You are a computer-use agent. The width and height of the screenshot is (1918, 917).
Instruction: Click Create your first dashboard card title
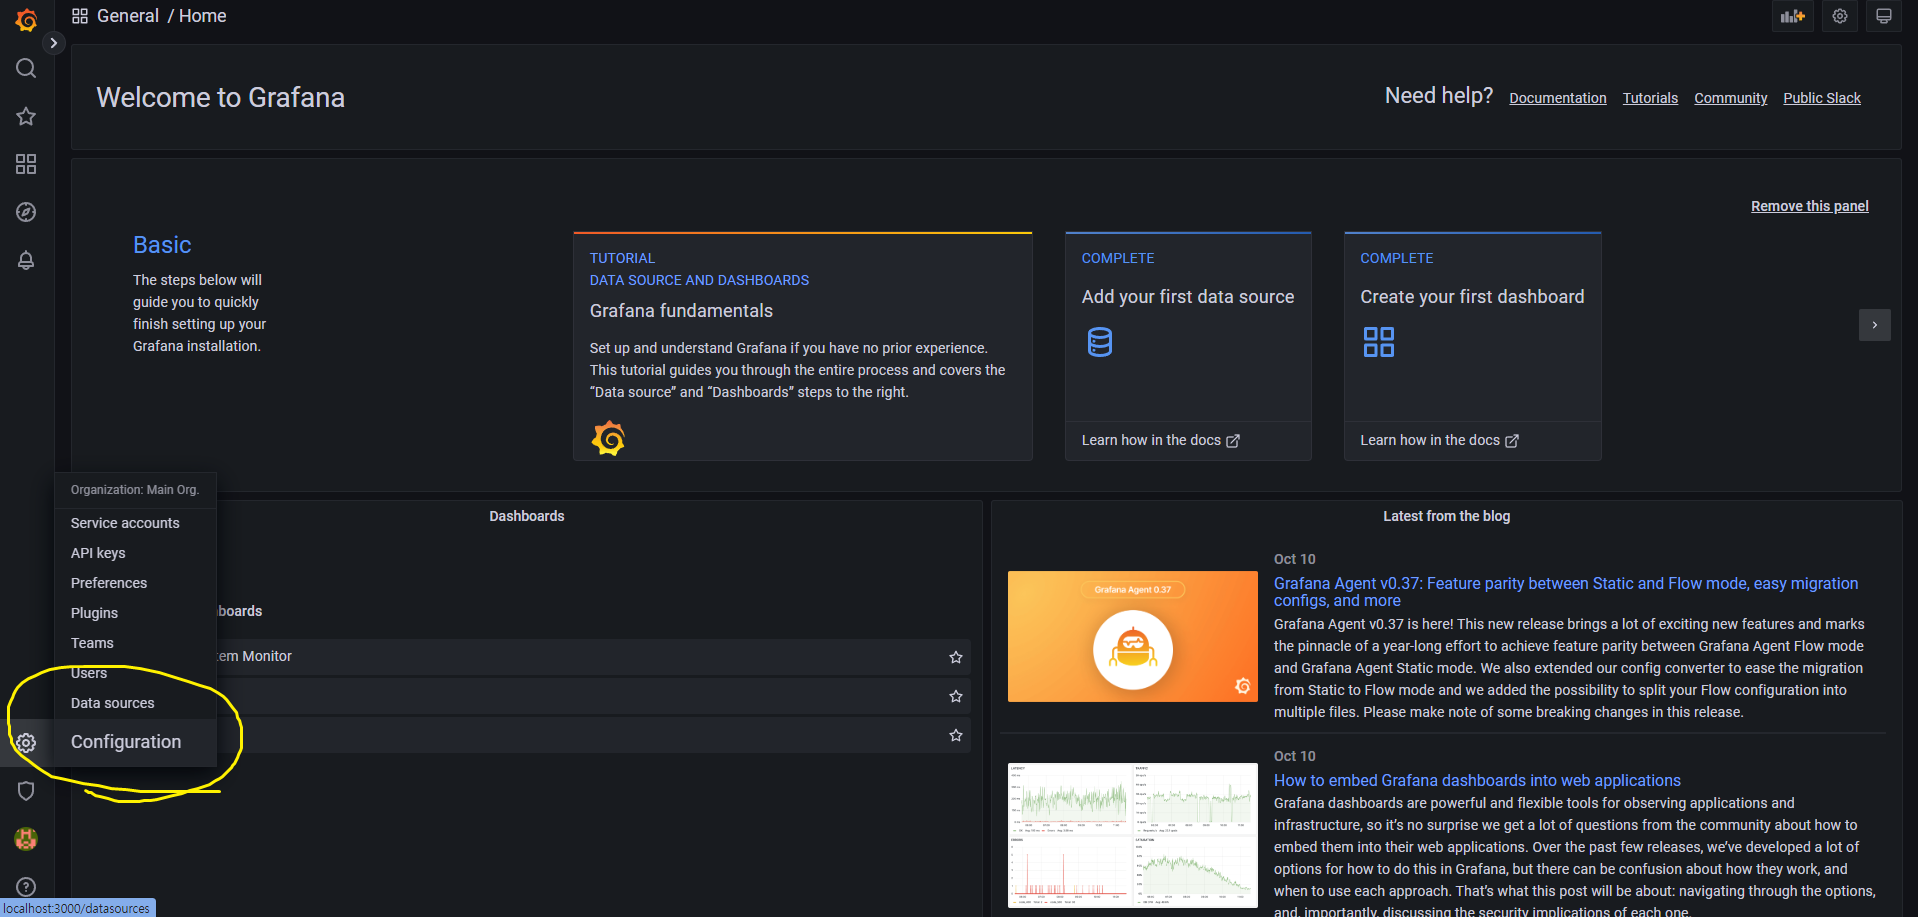(1472, 297)
